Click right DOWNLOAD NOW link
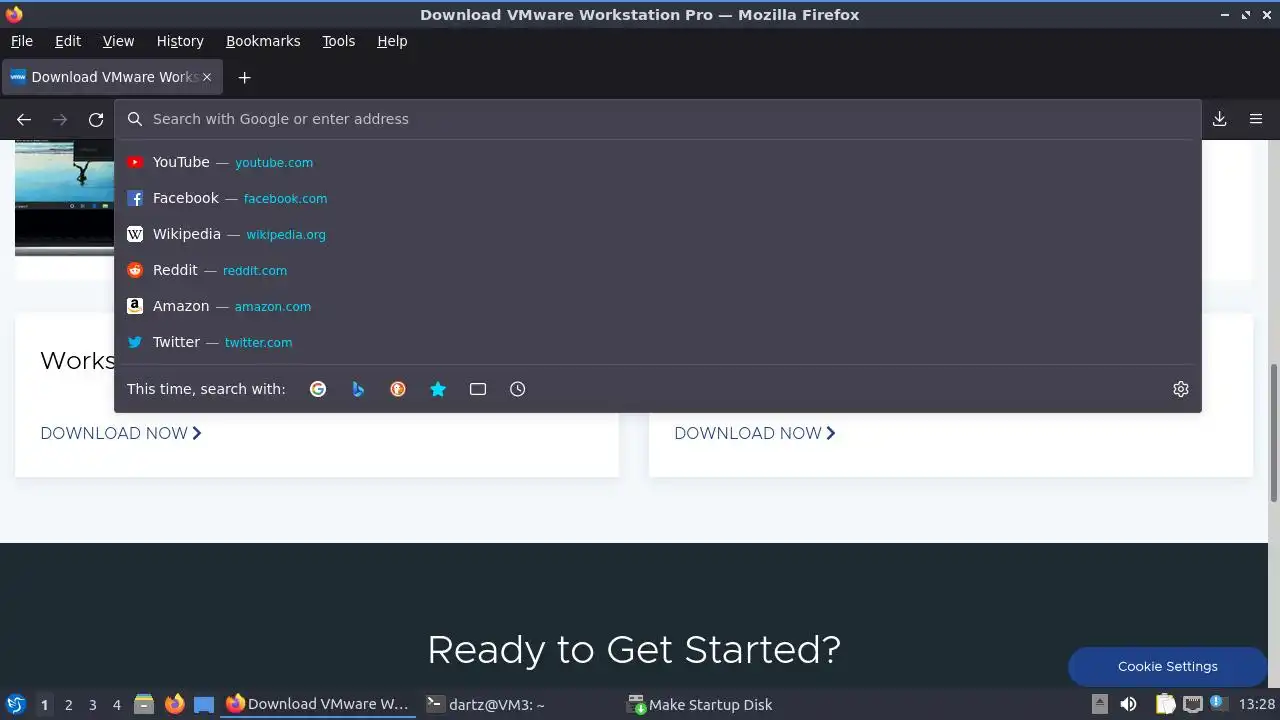The image size is (1280, 720). click(x=755, y=433)
